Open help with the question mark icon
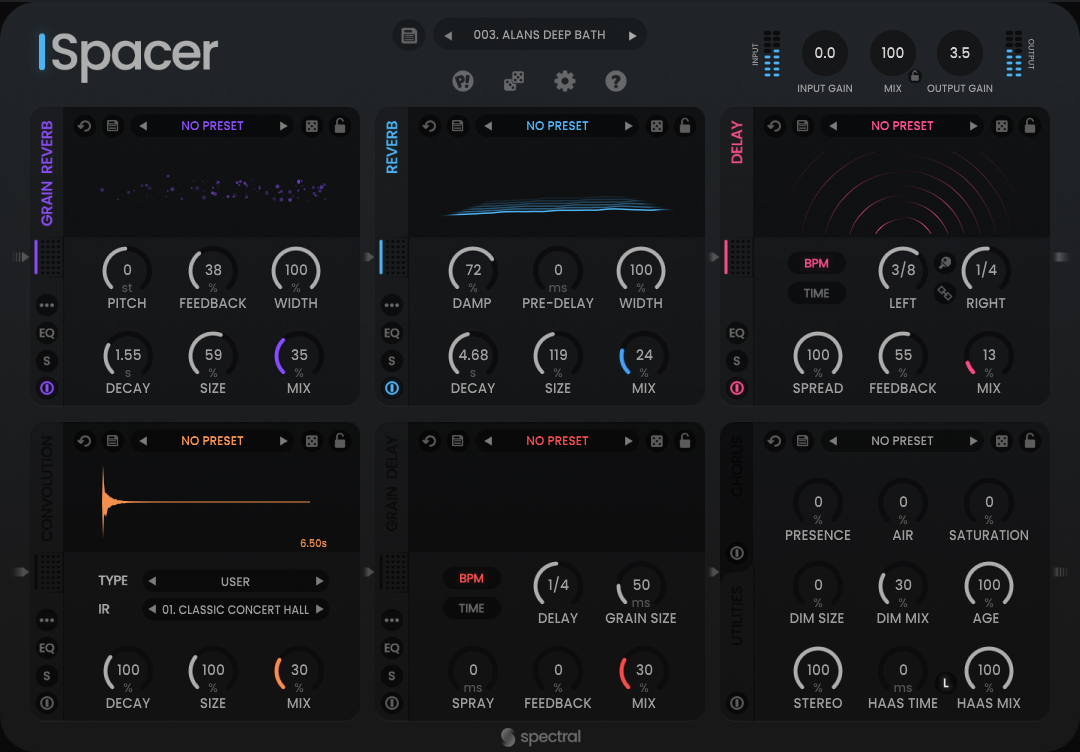 pos(616,81)
